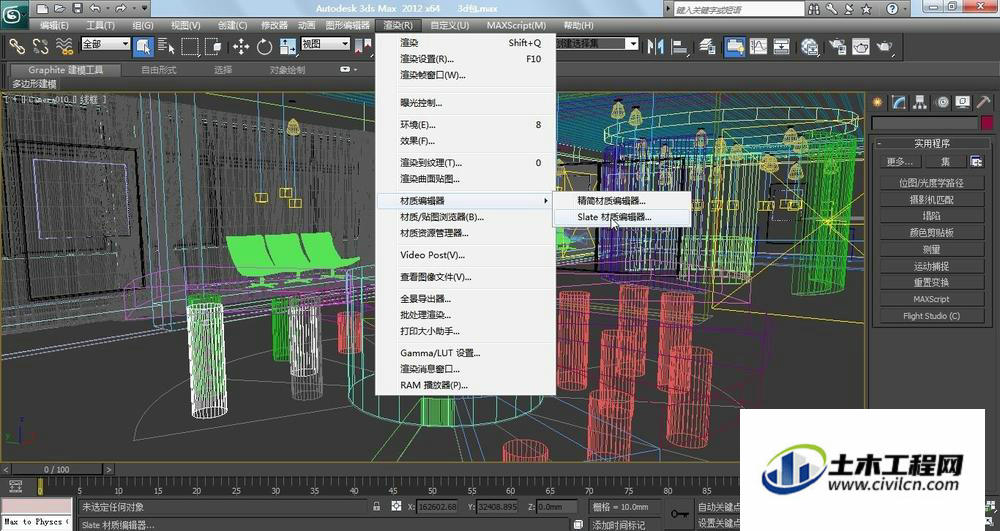This screenshot has height=531, width=1000.
Task: Expand the Quick Access Toolbar customize arrow
Action: click(x=144, y=8)
